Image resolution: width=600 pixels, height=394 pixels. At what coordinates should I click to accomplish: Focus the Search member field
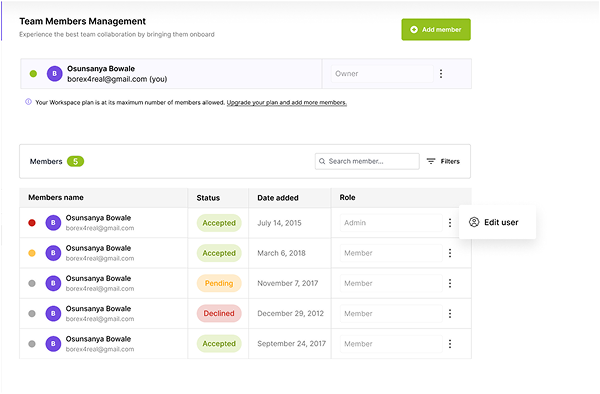point(367,161)
